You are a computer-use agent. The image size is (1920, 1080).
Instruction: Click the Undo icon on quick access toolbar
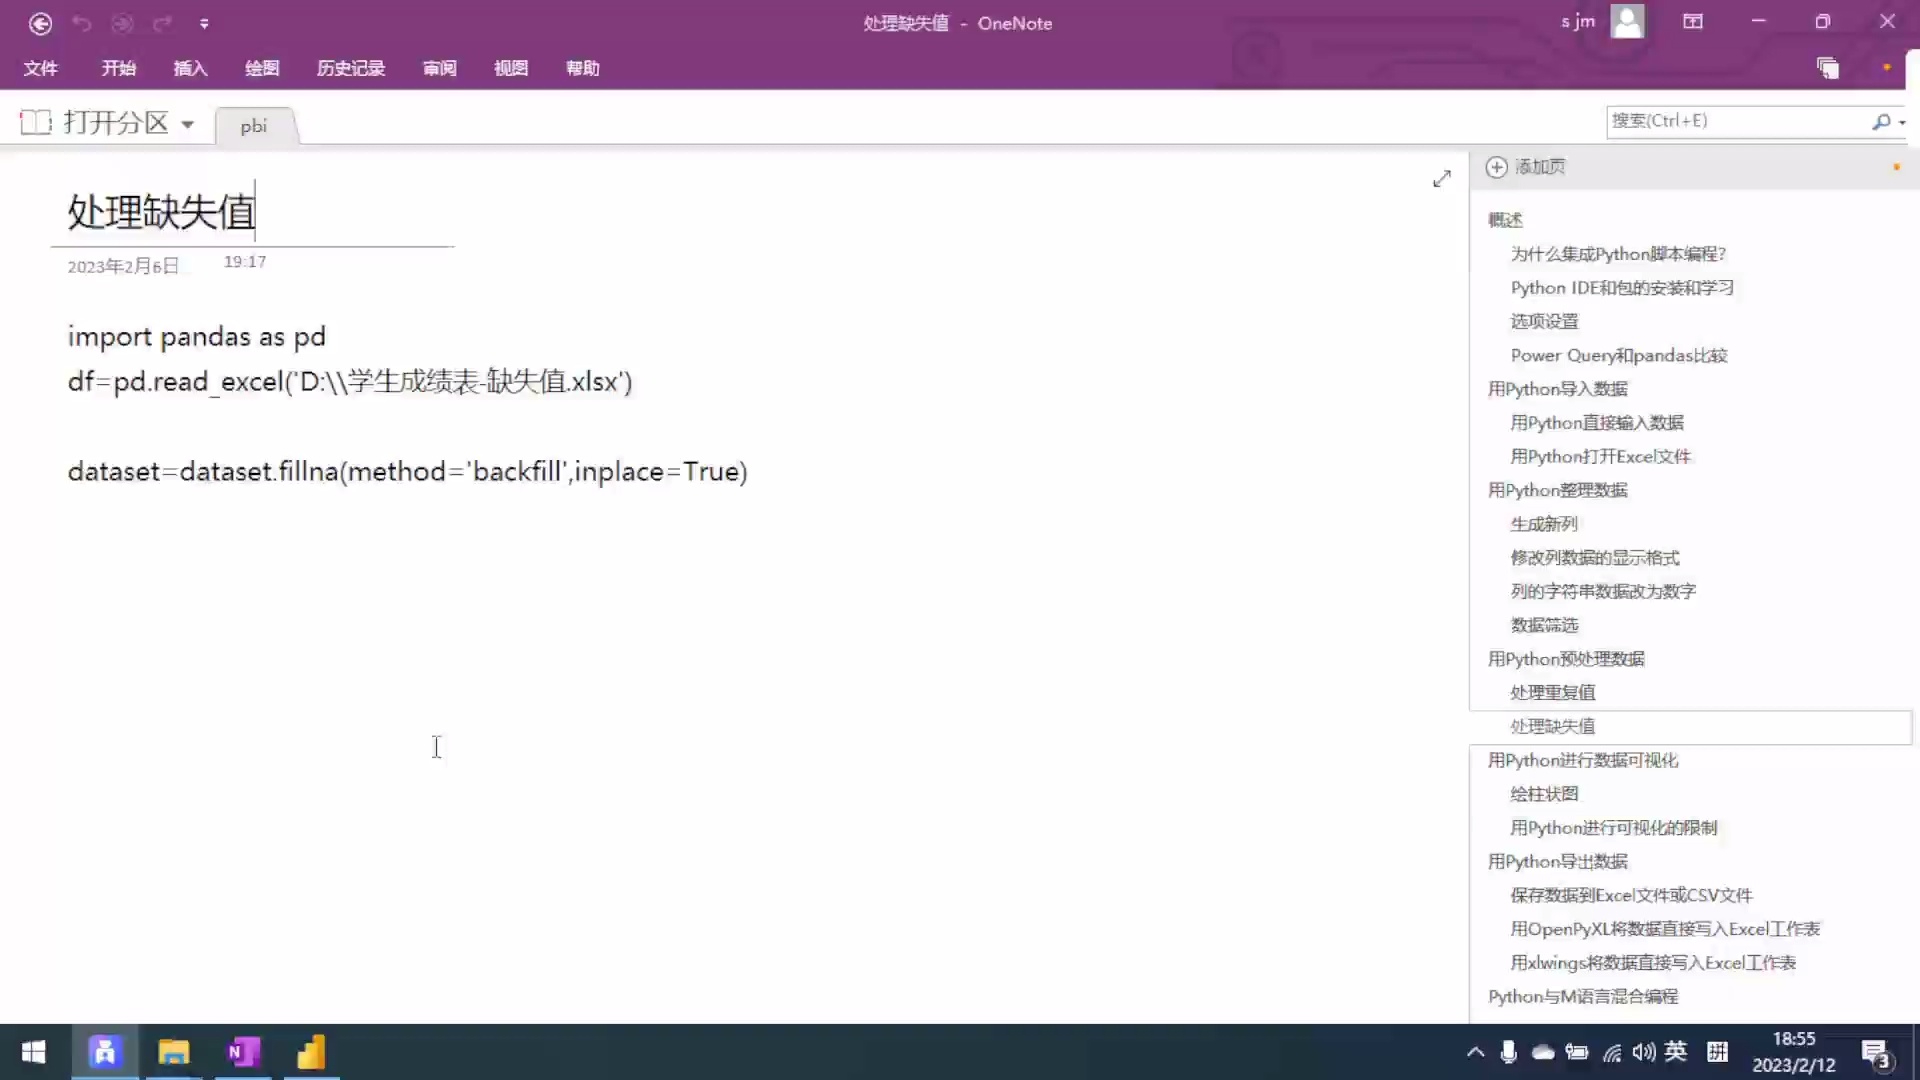(82, 23)
